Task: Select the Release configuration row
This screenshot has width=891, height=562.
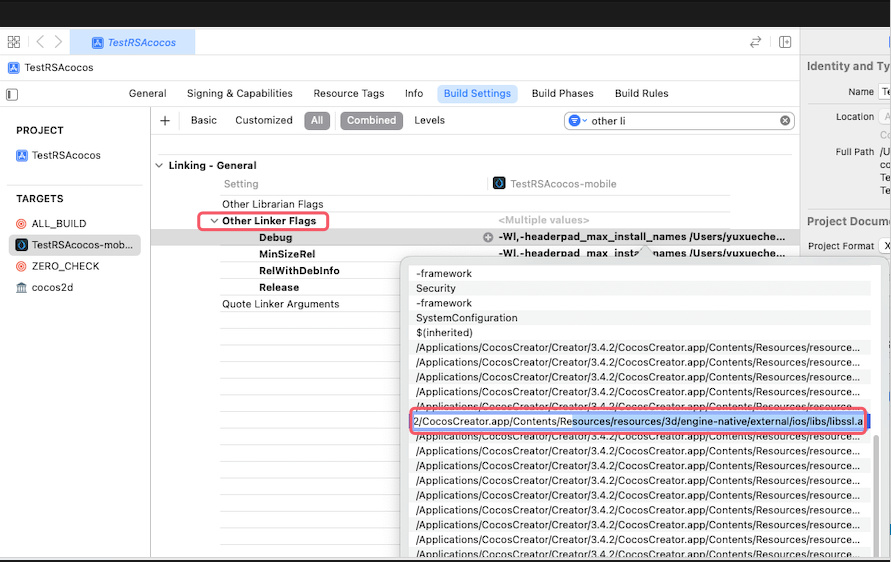Action: click(x=278, y=288)
